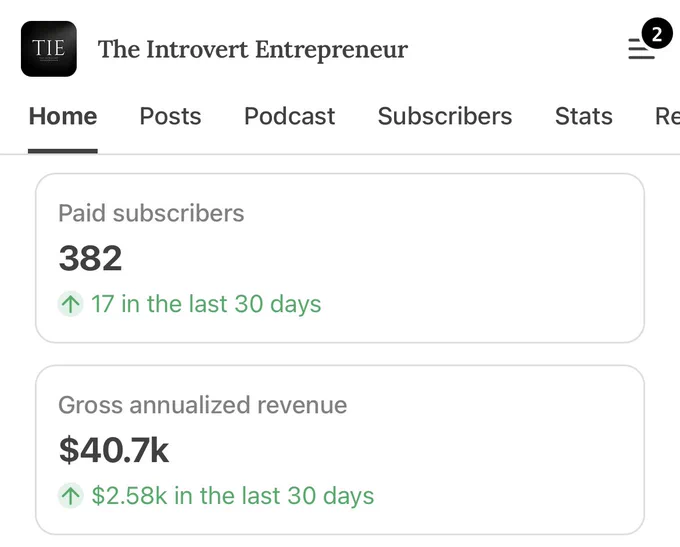This screenshot has height=547, width=680.
Task: Go to the Podcast tab
Action: (x=290, y=116)
